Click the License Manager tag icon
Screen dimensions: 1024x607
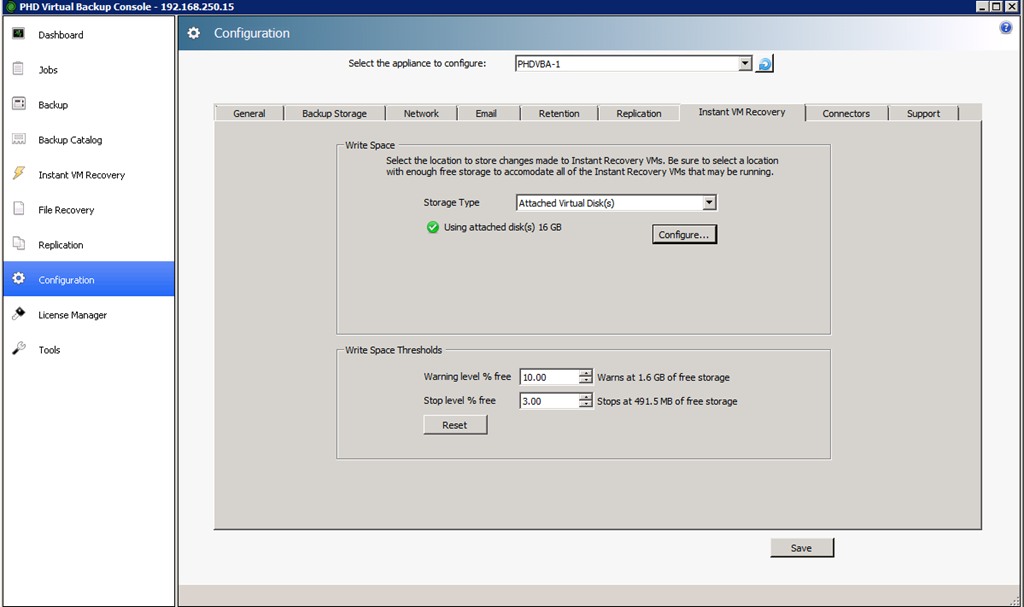18,314
